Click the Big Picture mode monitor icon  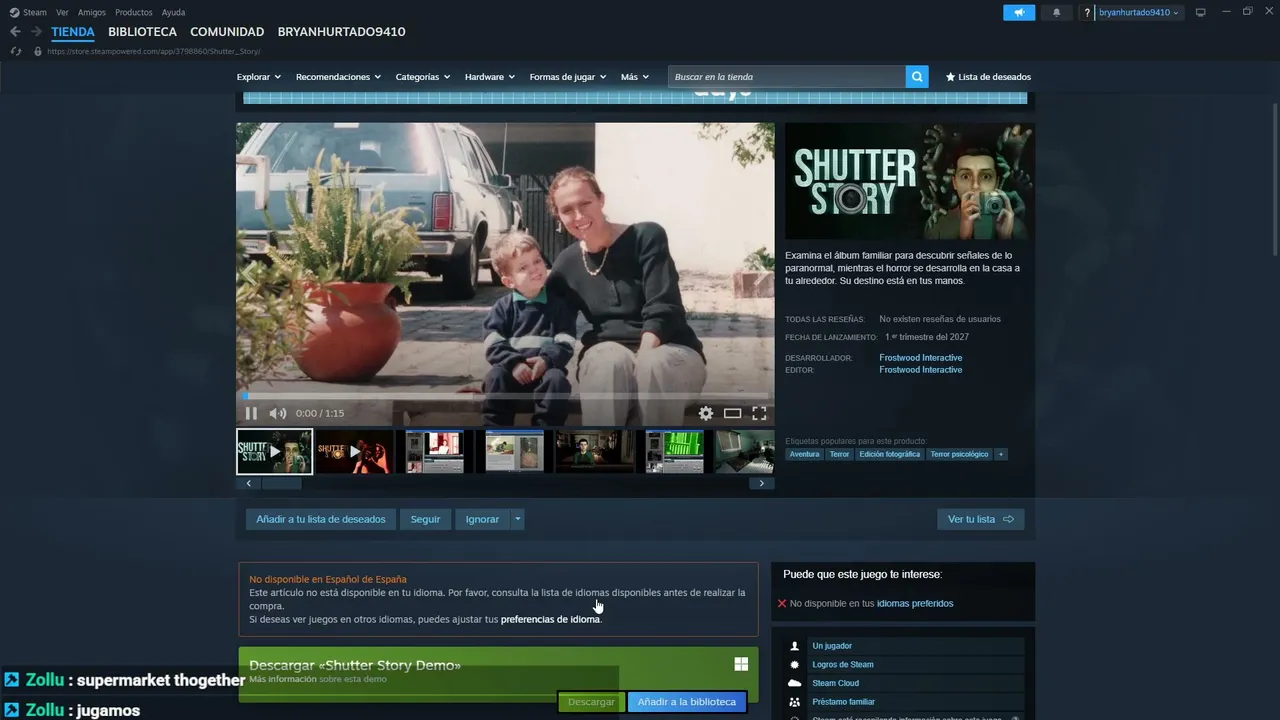1201,12
